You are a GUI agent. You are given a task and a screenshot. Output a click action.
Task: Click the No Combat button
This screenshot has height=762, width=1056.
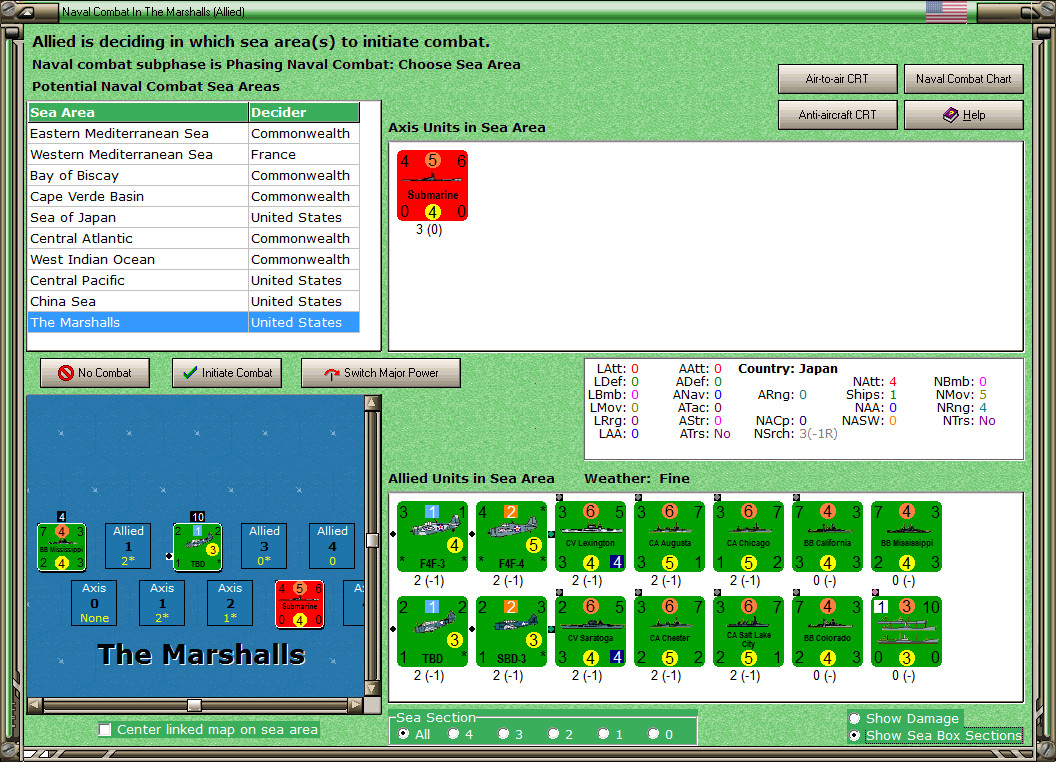tap(95, 373)
